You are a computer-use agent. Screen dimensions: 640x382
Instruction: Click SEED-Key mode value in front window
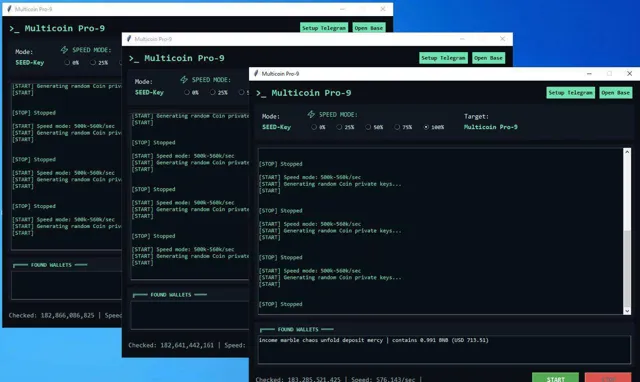pos(276,127)
